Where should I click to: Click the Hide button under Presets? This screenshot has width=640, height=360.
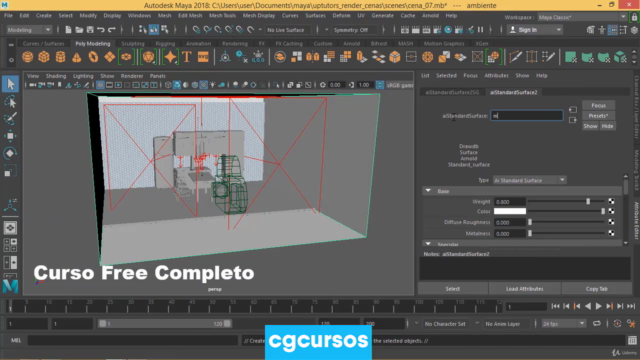click(607, 126)
